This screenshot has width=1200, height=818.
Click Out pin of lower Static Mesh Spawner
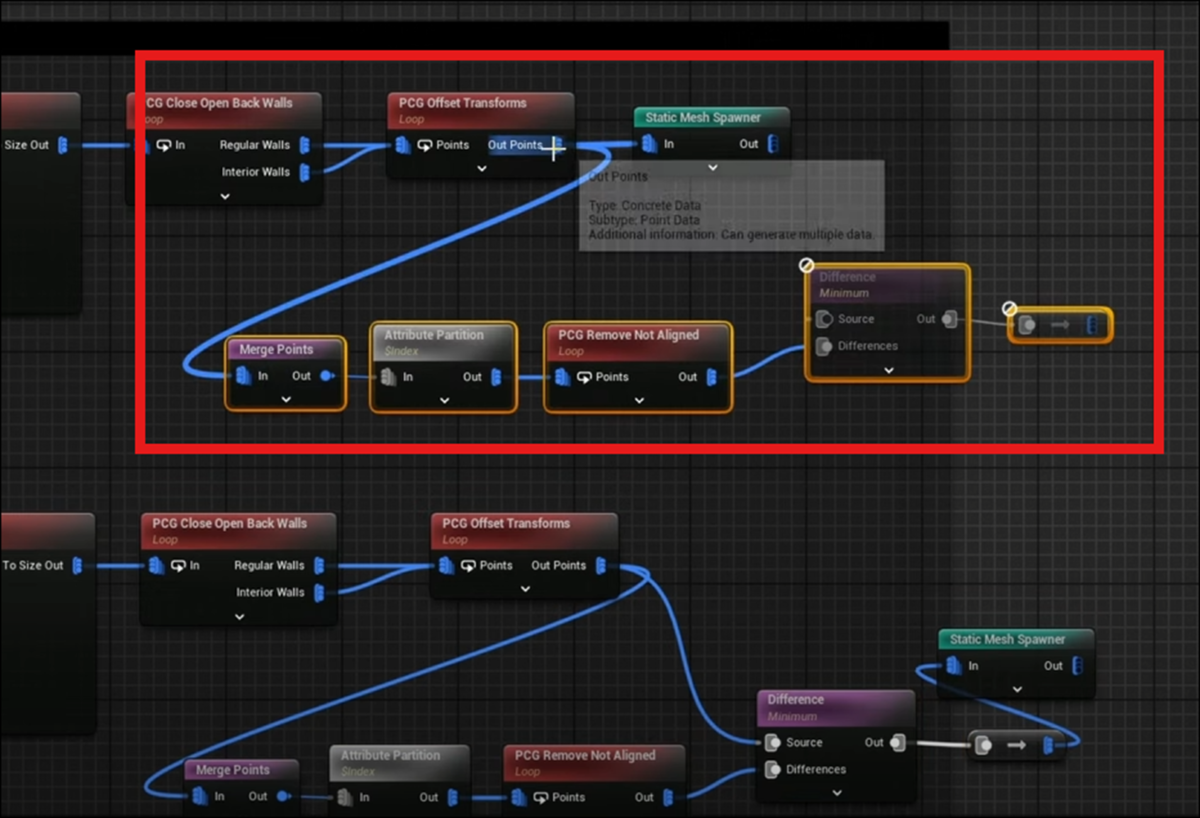[x=1077, y=665]
